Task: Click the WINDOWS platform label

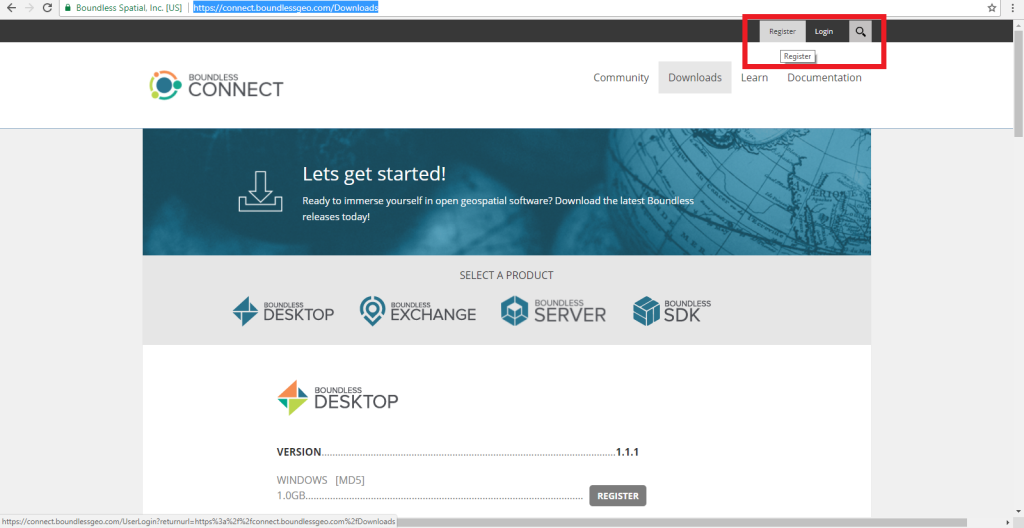Action: (302, 480)
